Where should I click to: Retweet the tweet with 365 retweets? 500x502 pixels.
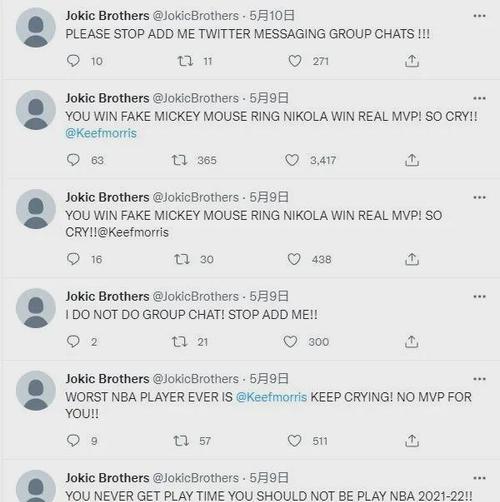[179, 160]
